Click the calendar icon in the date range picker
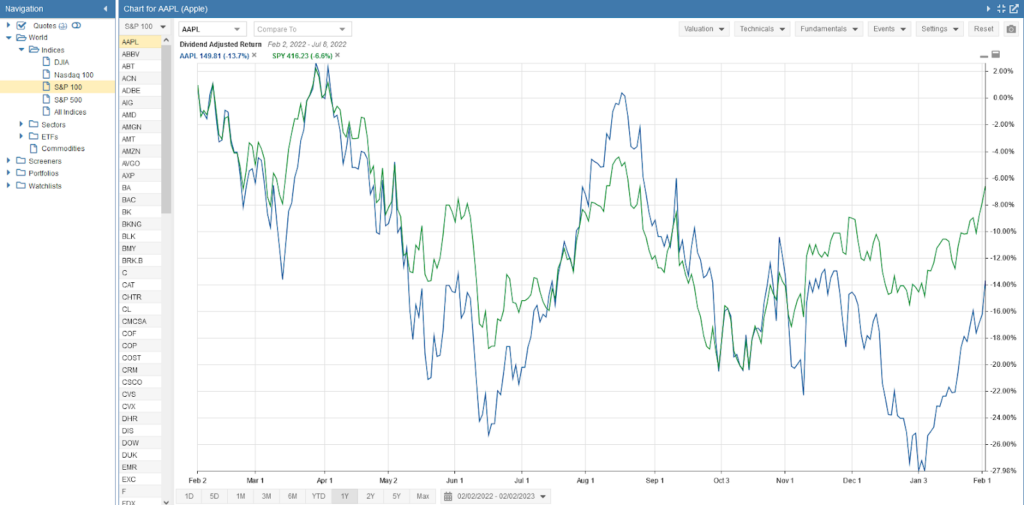This screenshot has width=1024, height=505. pyautogui.click(x=448, y=497)
